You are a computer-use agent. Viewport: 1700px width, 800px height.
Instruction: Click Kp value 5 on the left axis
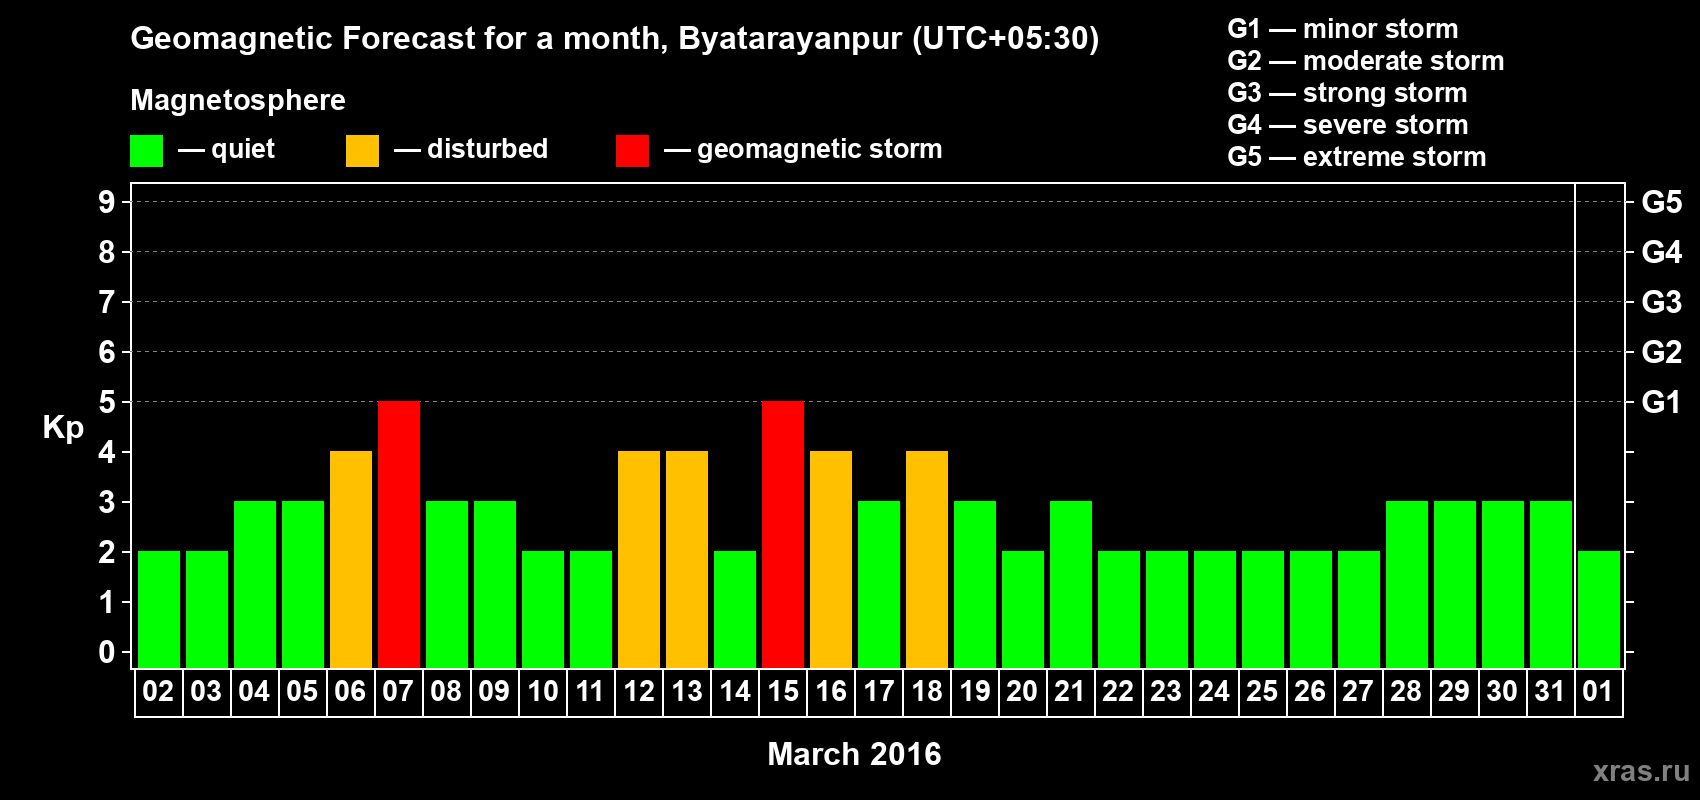(106, 402)
